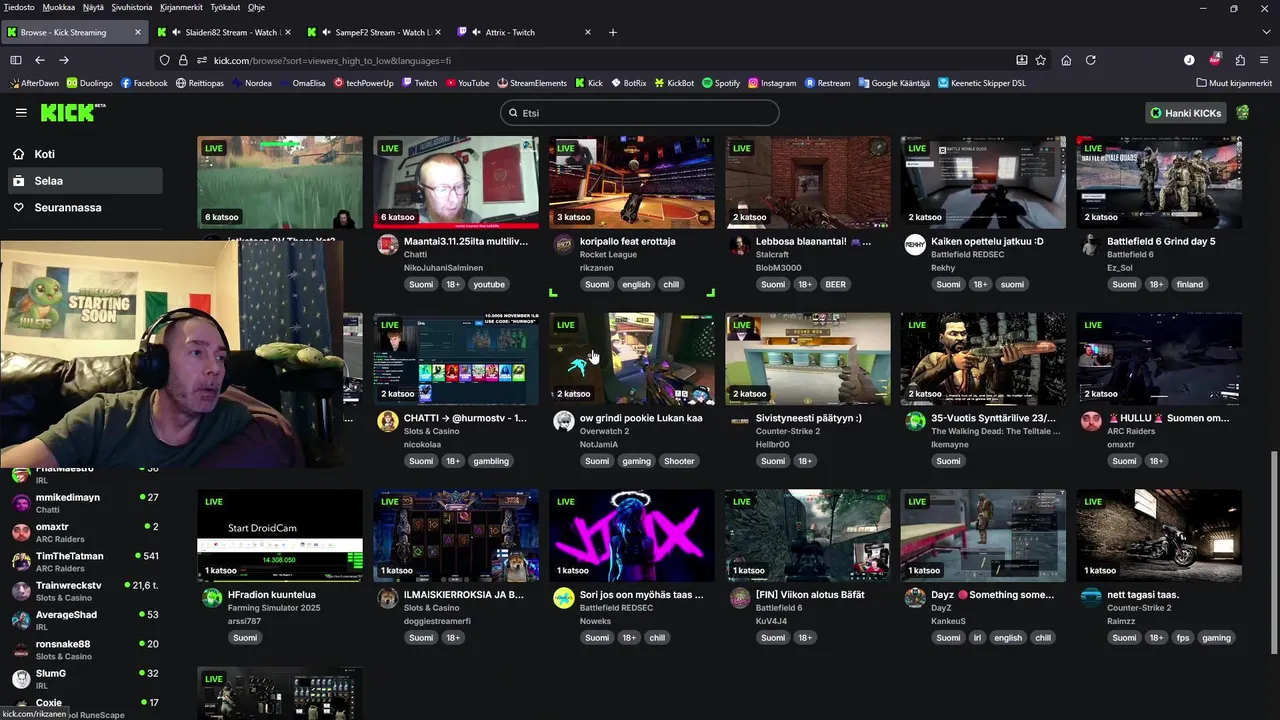Open the YouTube bookmark
Viewport: 1280px width, 720px height.
click(x=467, y=83)
